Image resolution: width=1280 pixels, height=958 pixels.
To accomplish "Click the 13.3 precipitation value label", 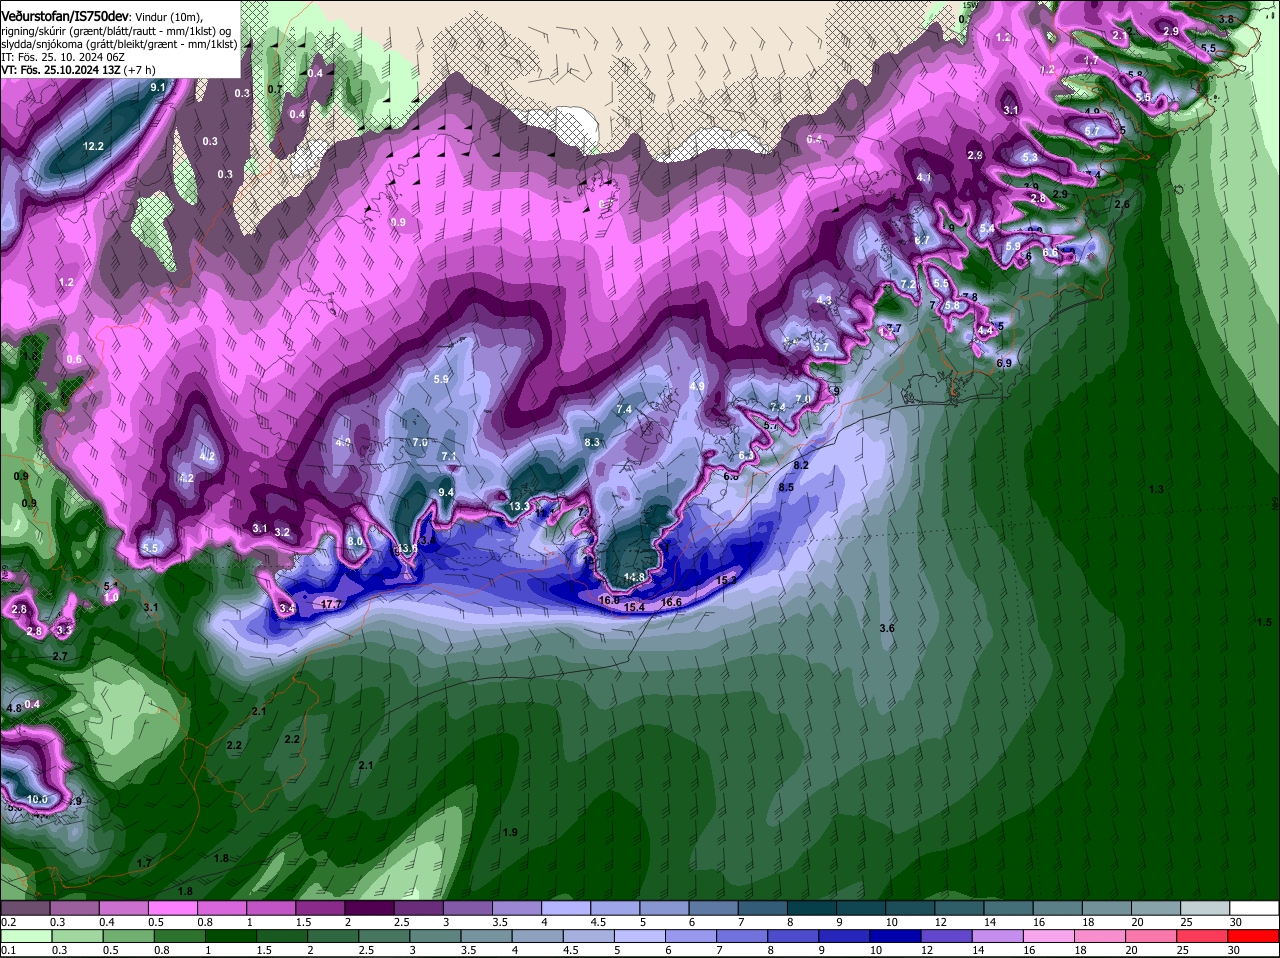I will [519, 507].
